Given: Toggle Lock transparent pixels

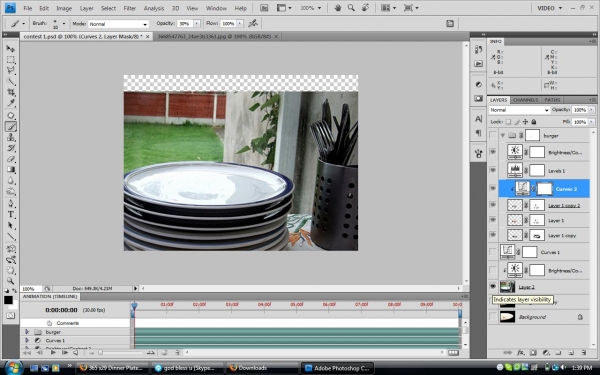Looking at the screenshot, I should coord(508,122).
